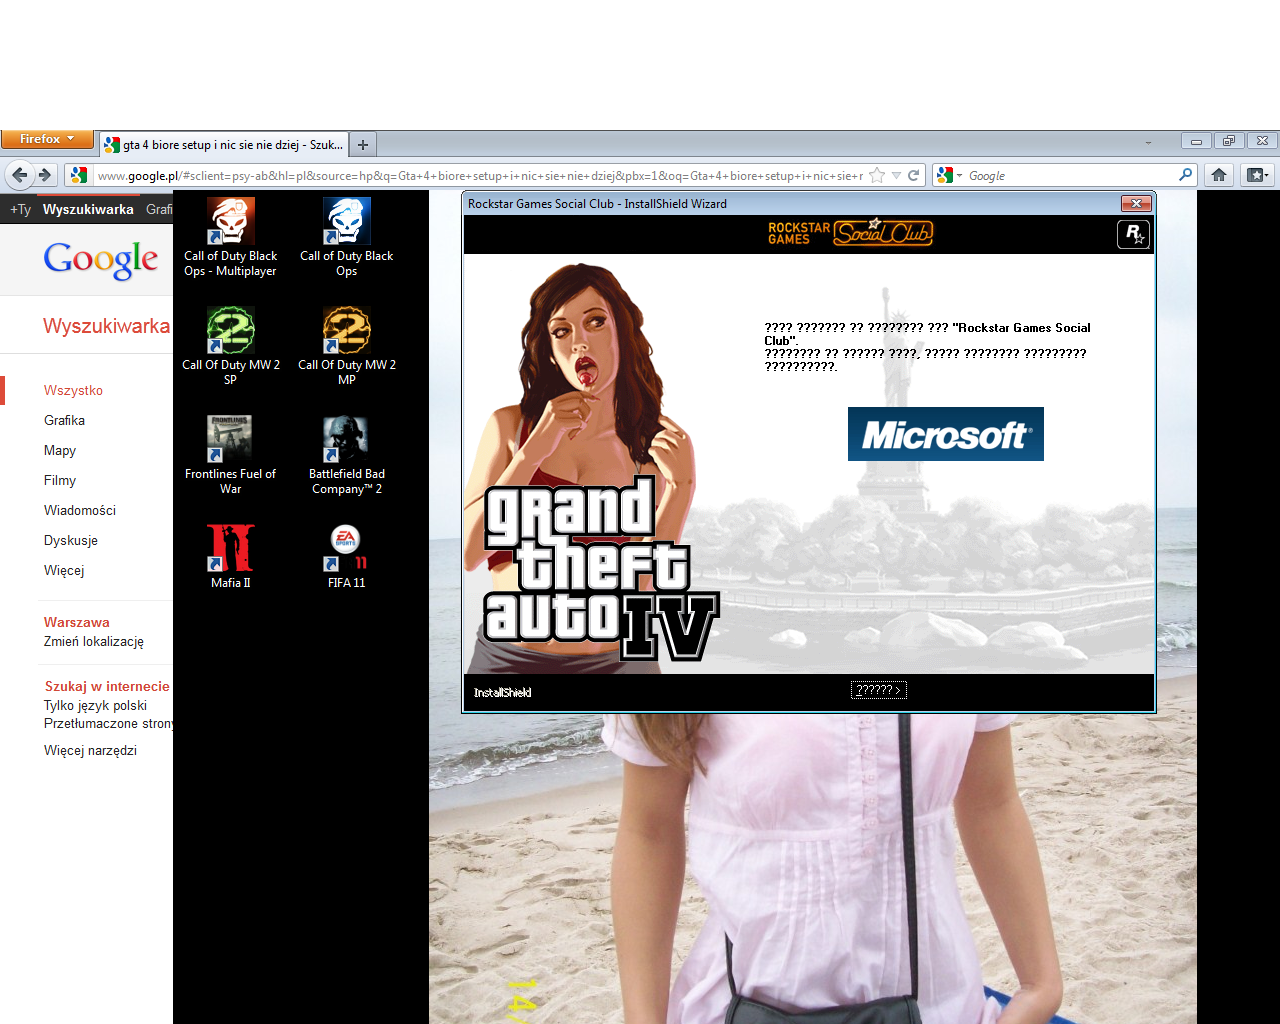Click the Warszawa location text
The width and height of the screenshot is (1280, 1024).
[x=77, y=622]
